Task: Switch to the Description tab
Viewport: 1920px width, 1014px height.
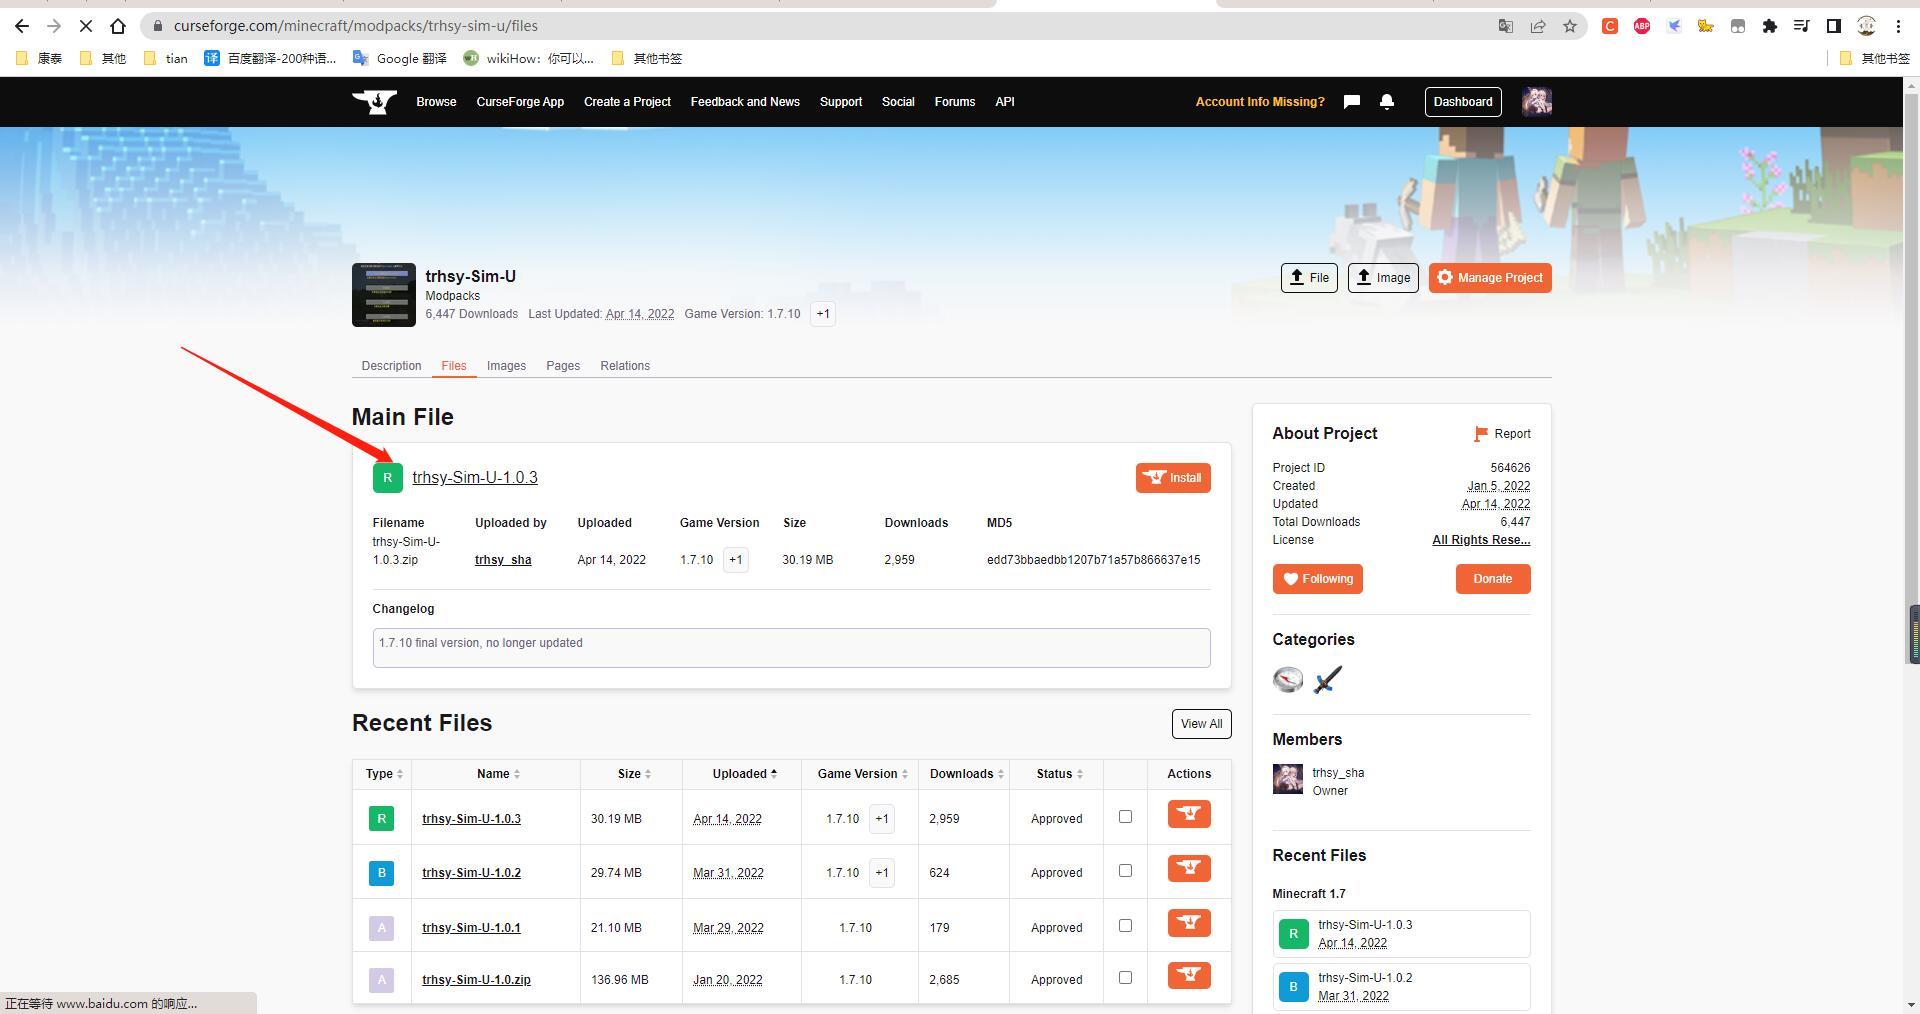Action: tap(391, 366)
